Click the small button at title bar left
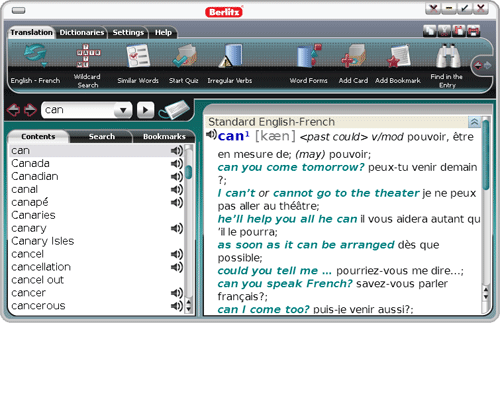 click(18, 11)
